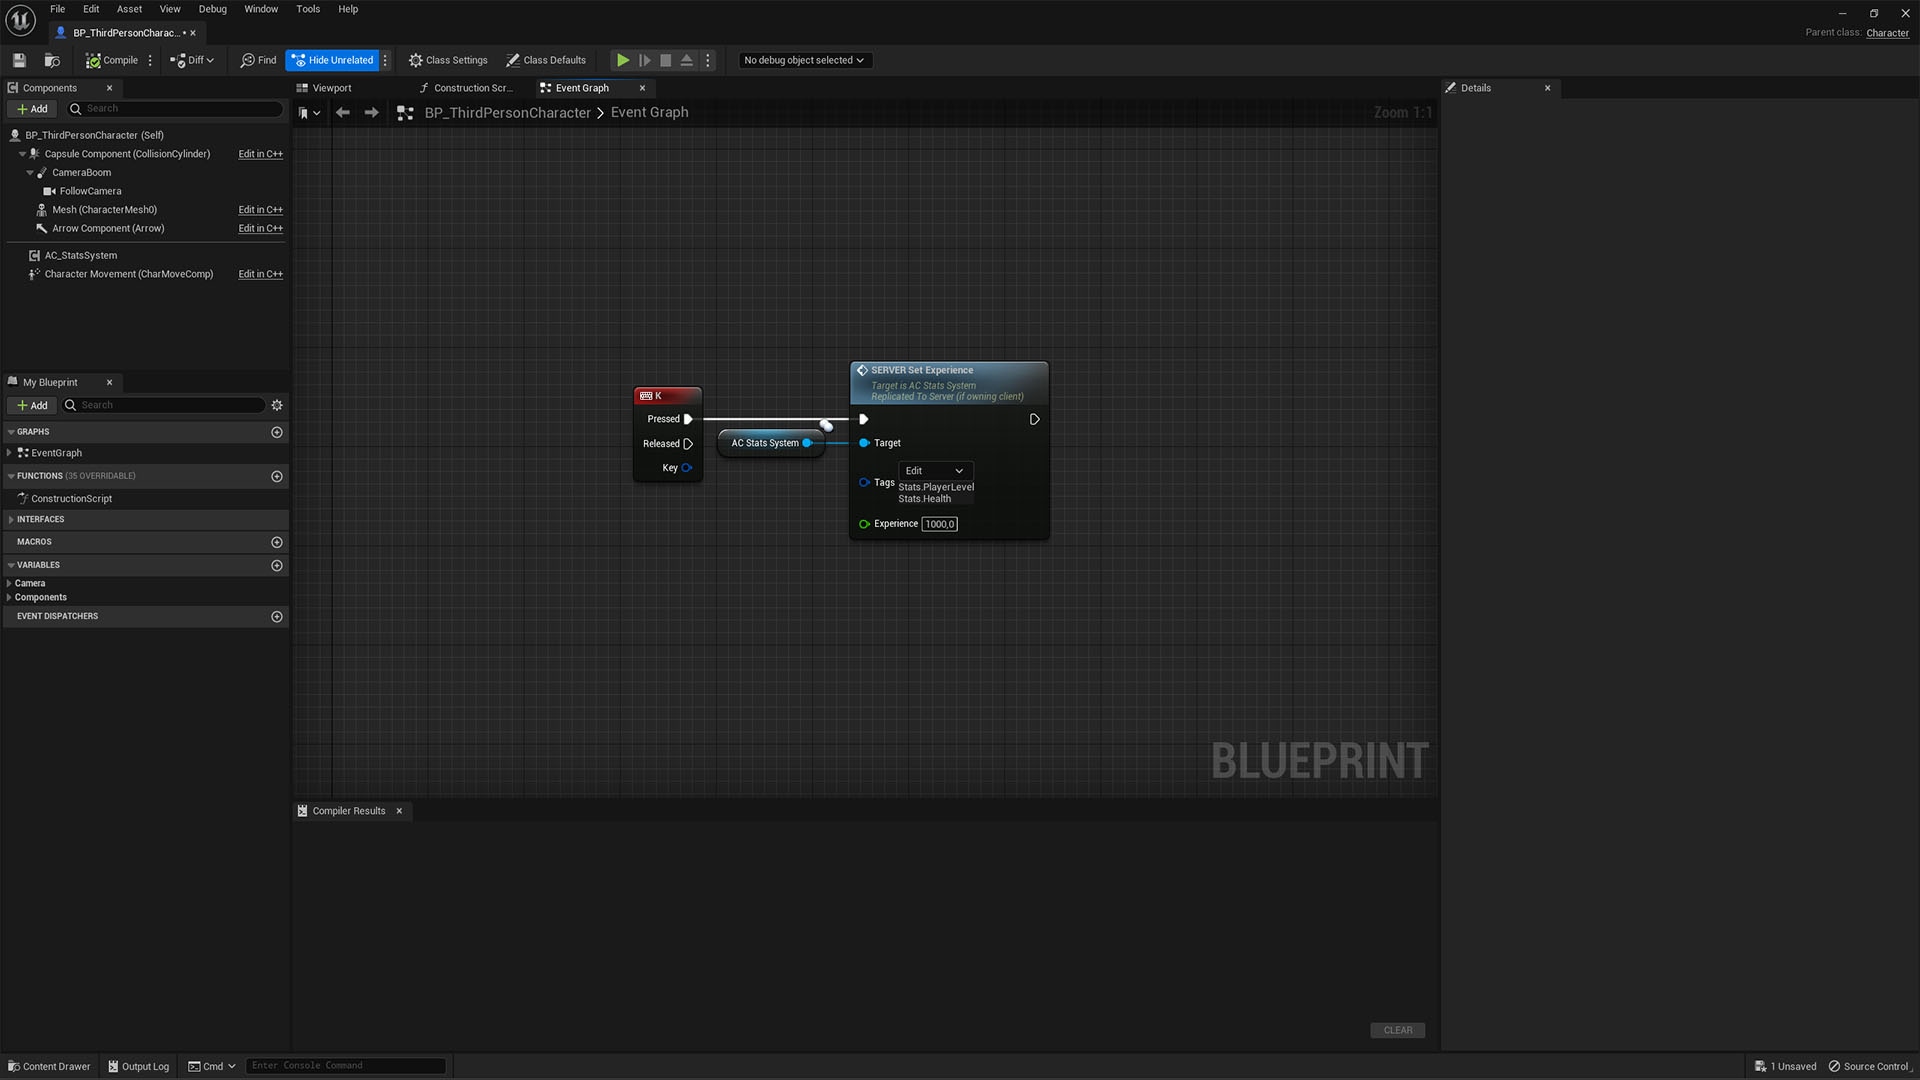Navigate forward in graph history
Viewport: 1920px width, 1080px height.
[x=371, y=113]
